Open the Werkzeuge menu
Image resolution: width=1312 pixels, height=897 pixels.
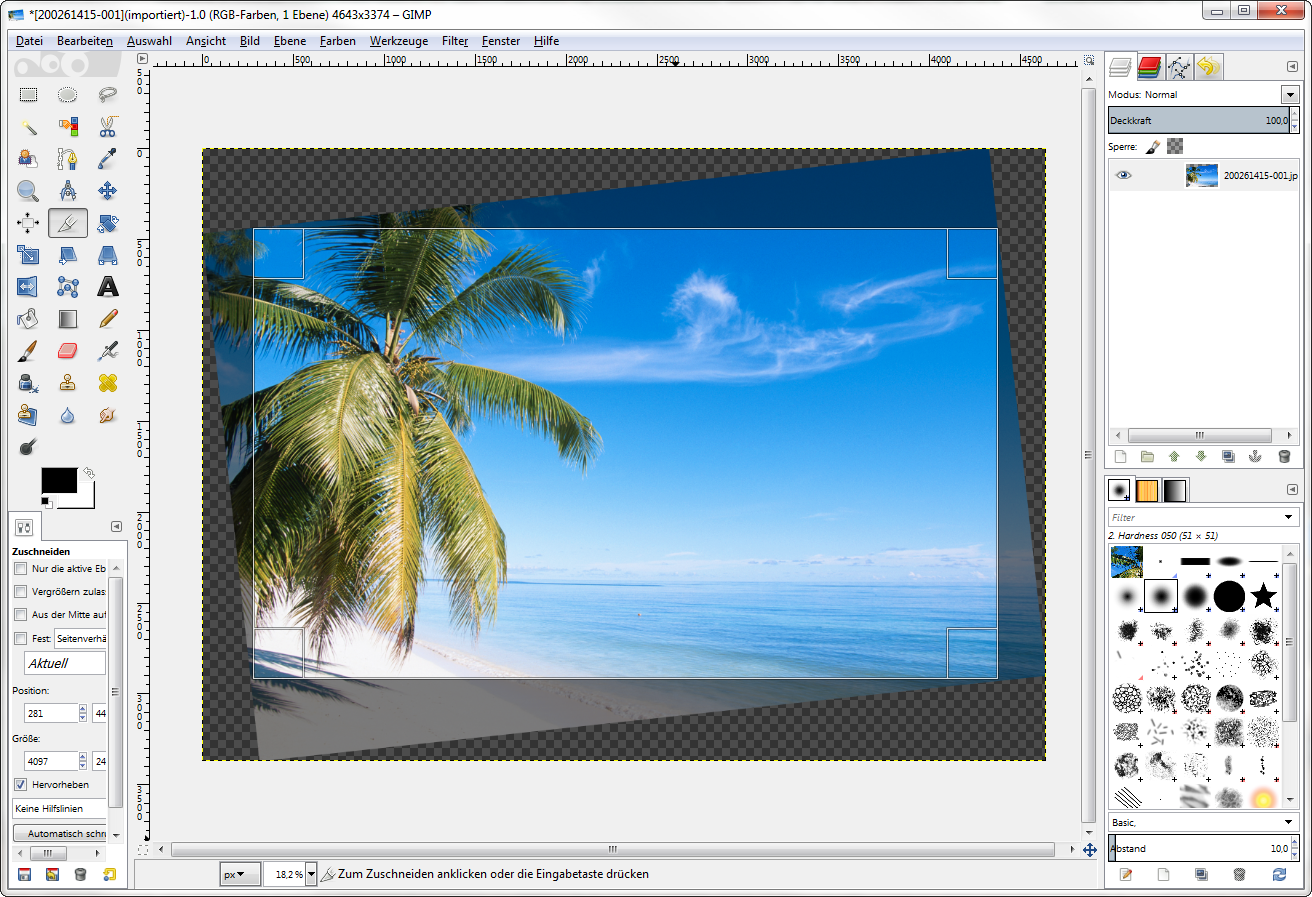click(x=398, y=41)
